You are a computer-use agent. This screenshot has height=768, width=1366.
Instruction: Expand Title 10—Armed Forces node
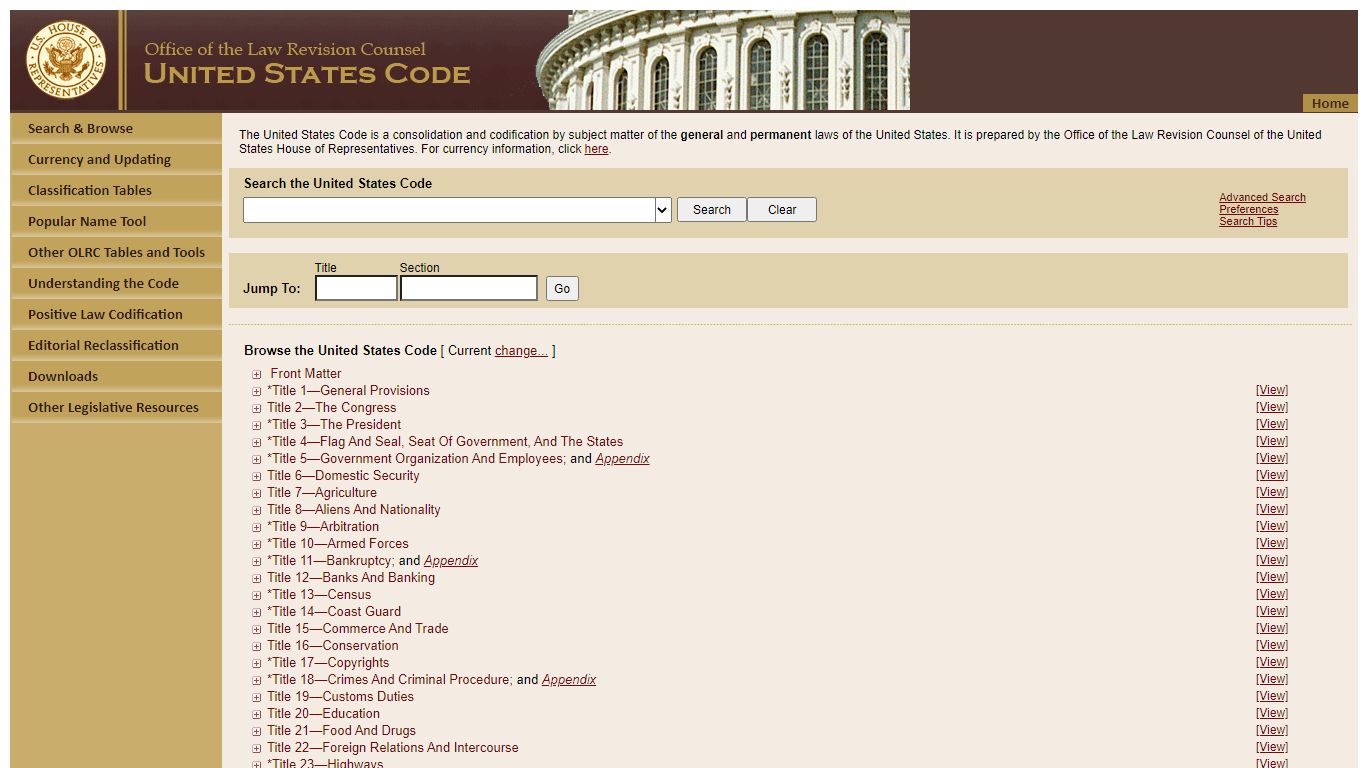pos(257,545)
